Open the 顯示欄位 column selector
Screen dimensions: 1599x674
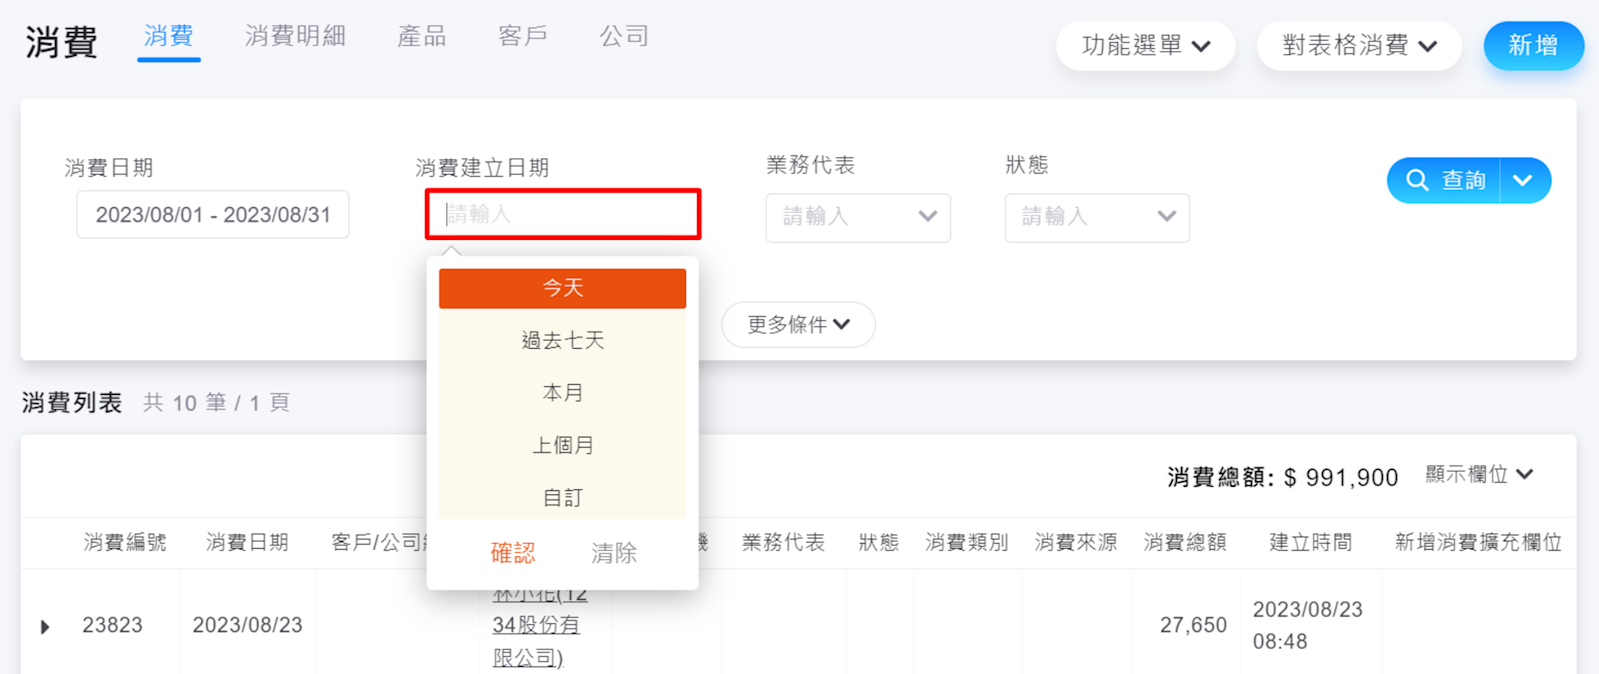point(1478,475)
